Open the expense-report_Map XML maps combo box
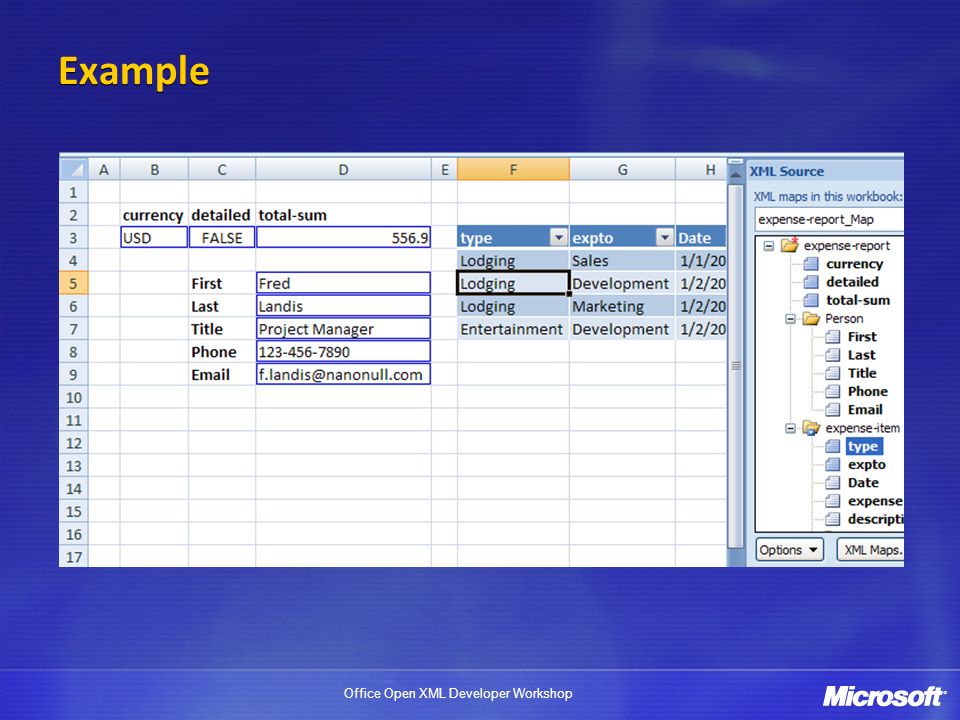The width and height of the screenshot is (960, 720). click(x=829, y=219)
